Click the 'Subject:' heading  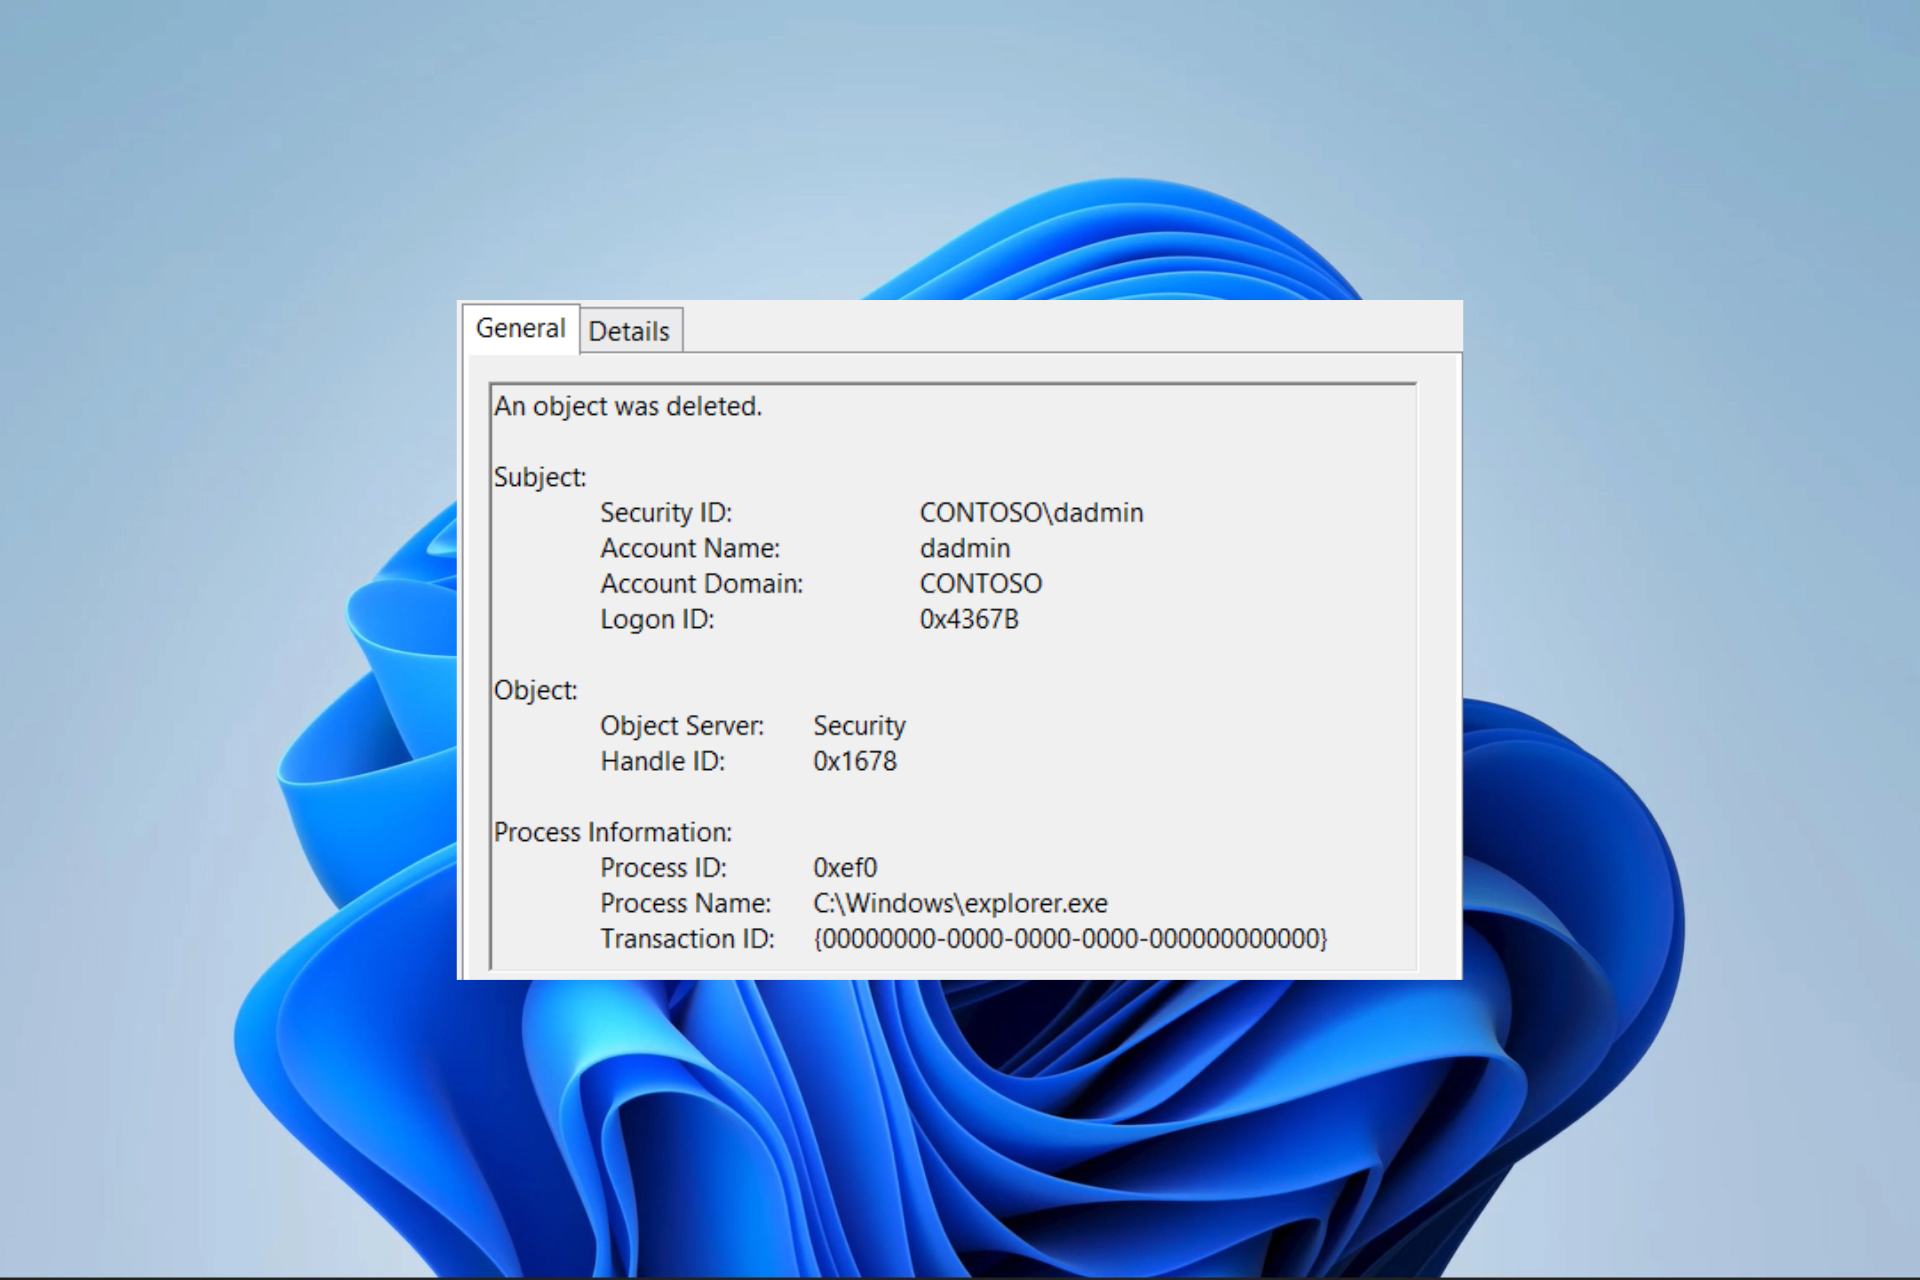click(x=540, y=477)
